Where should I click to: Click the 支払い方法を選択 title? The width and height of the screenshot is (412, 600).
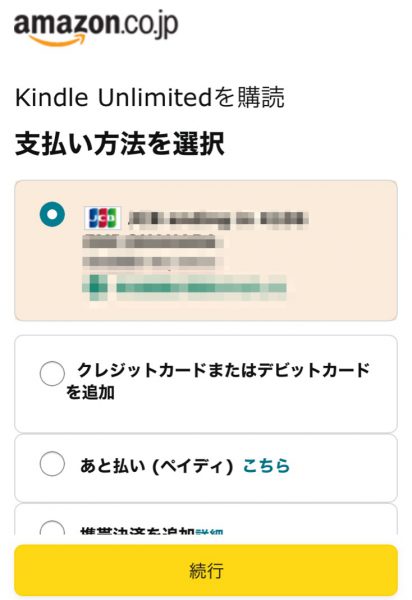tap(120, 144)
